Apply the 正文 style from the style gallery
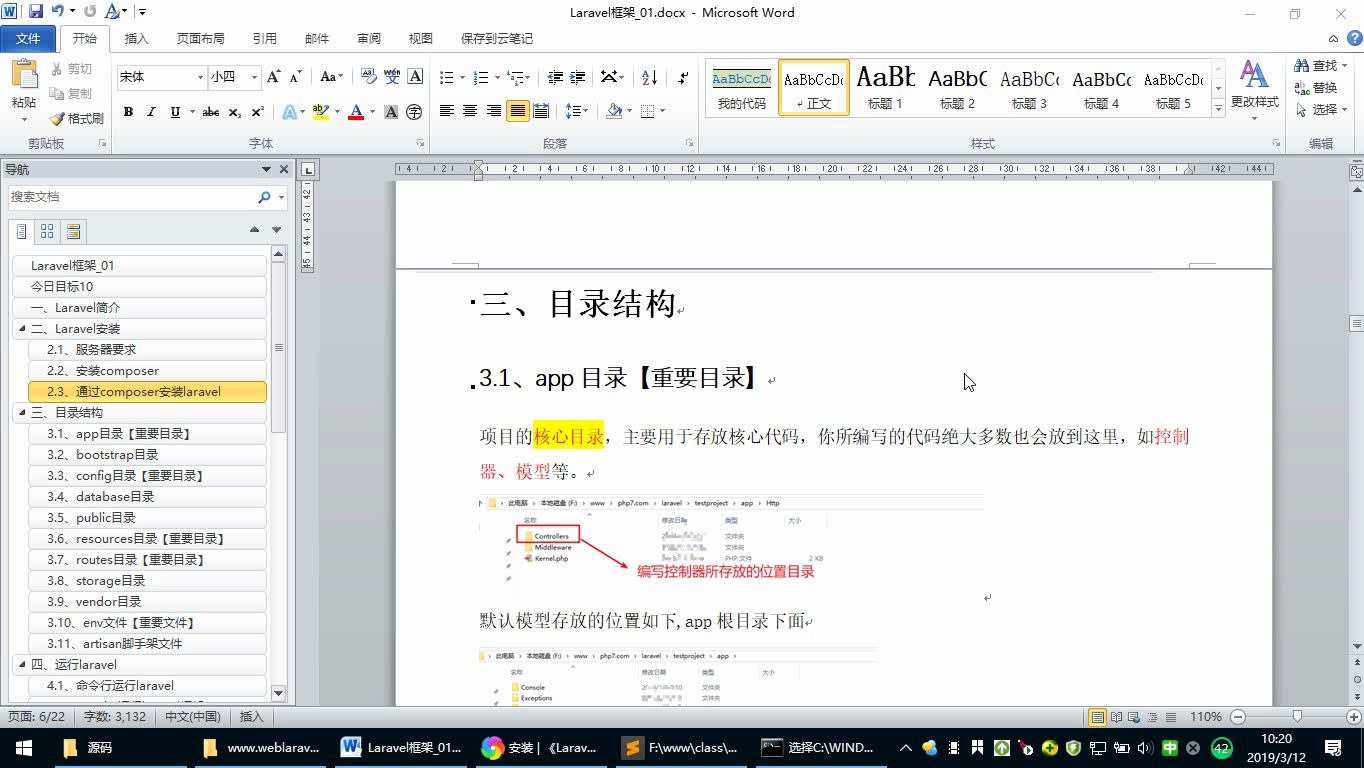Screen dimensions: 1364x768 point(813,87)
